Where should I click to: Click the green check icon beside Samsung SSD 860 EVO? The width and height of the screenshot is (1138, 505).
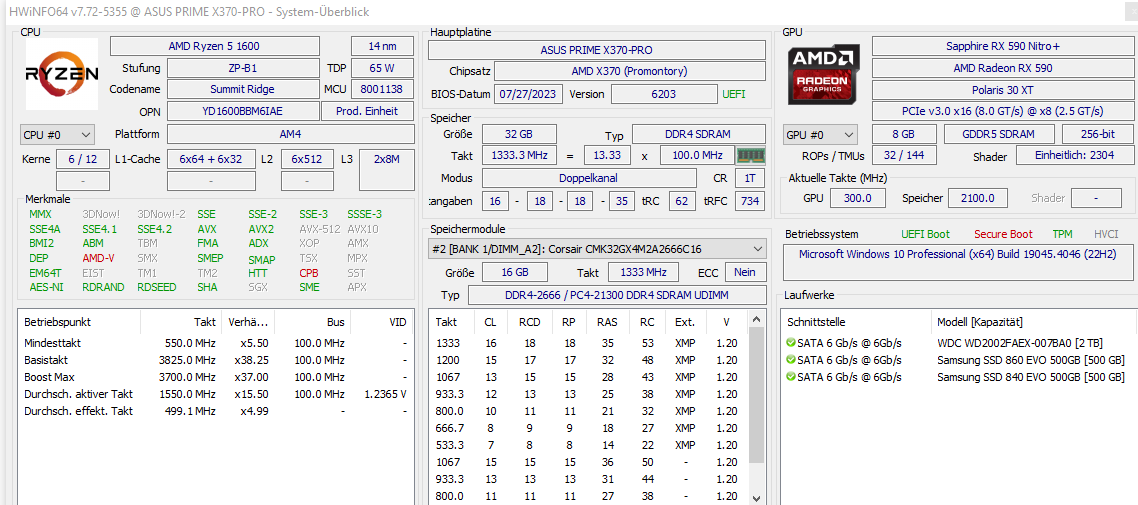coord(790,360)
